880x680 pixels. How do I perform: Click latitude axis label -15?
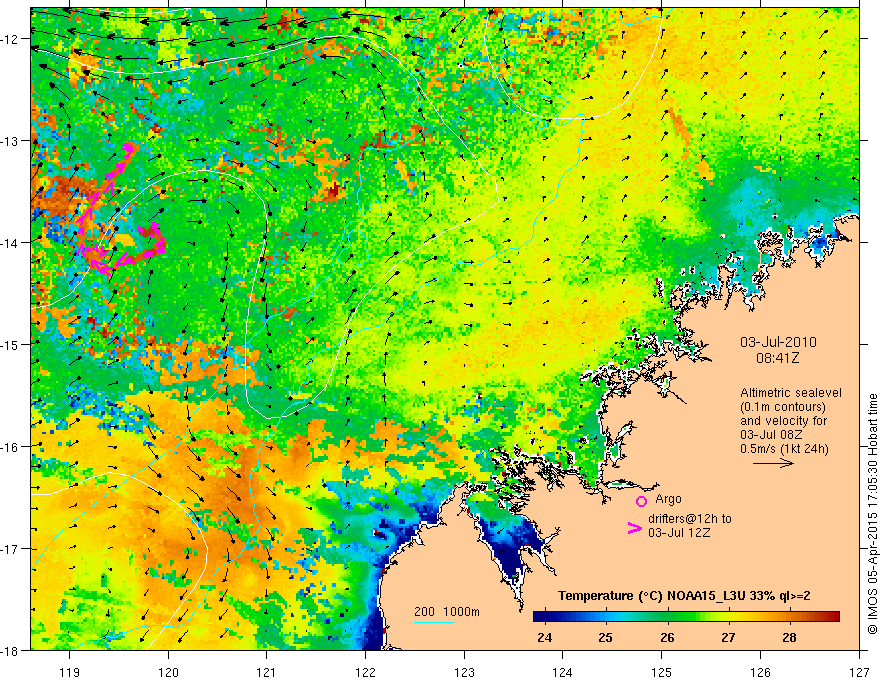(10, 344)
